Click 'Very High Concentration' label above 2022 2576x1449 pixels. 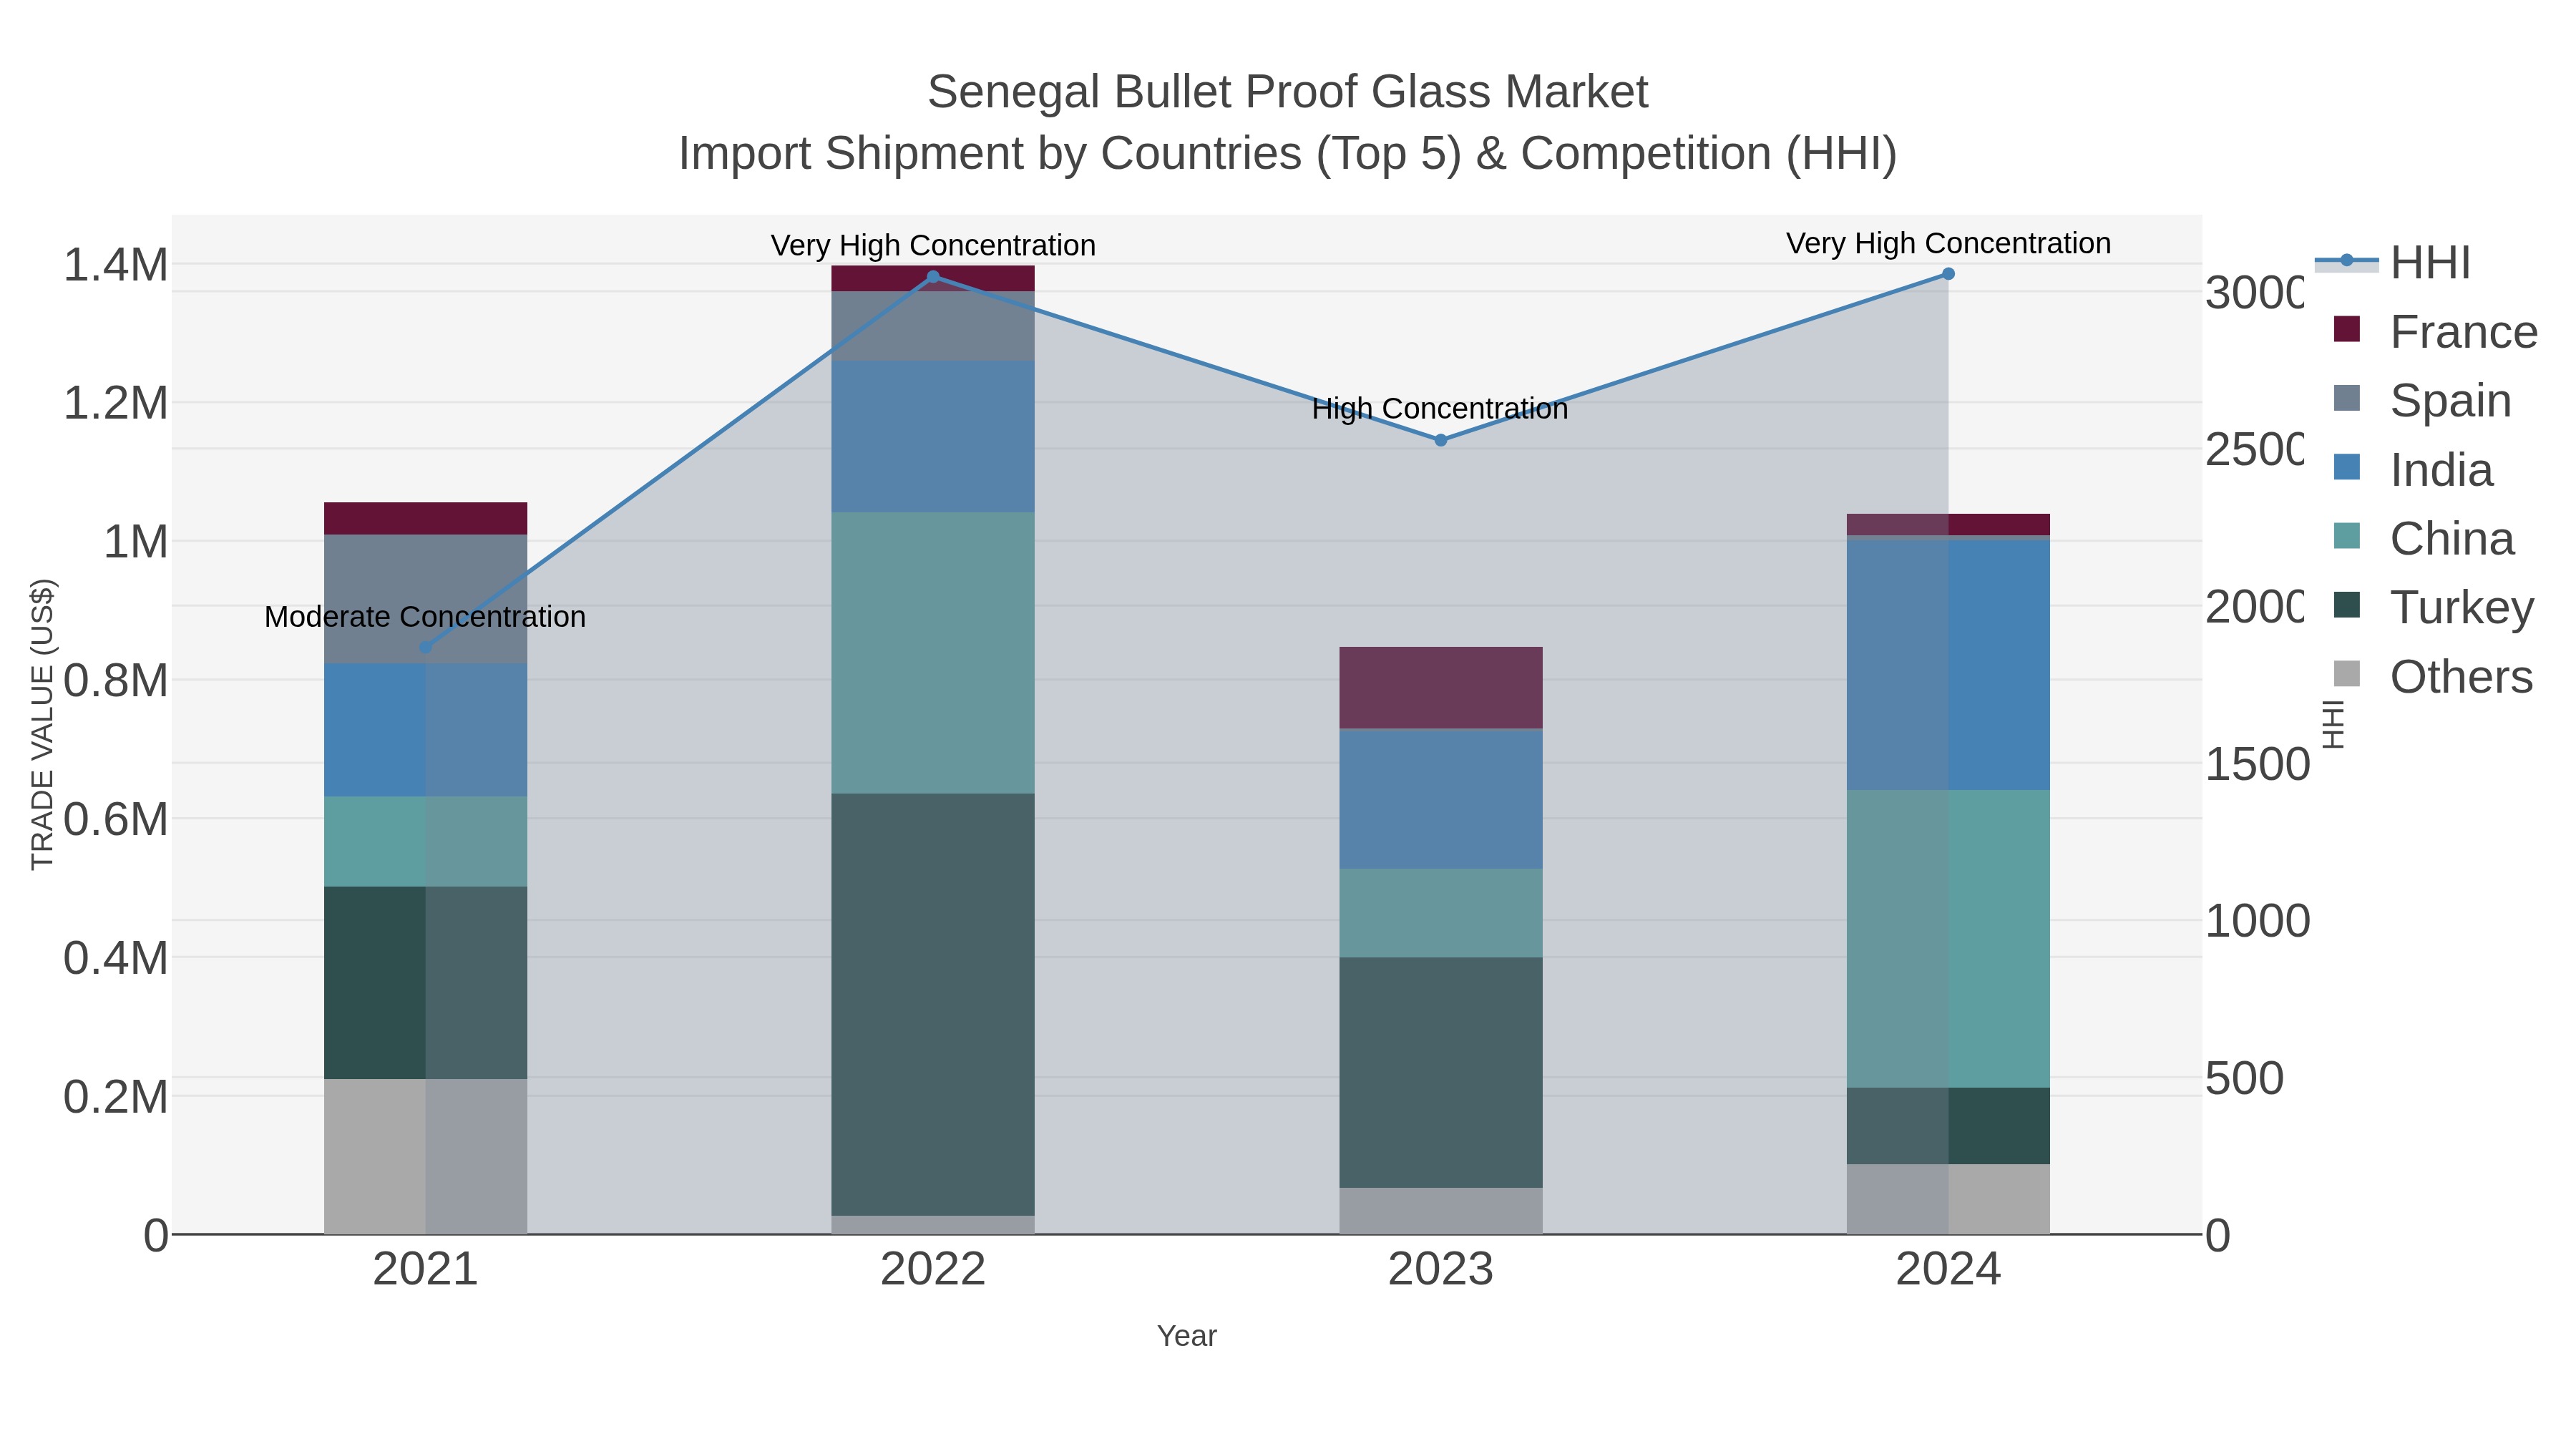click(x=933, y=245)
